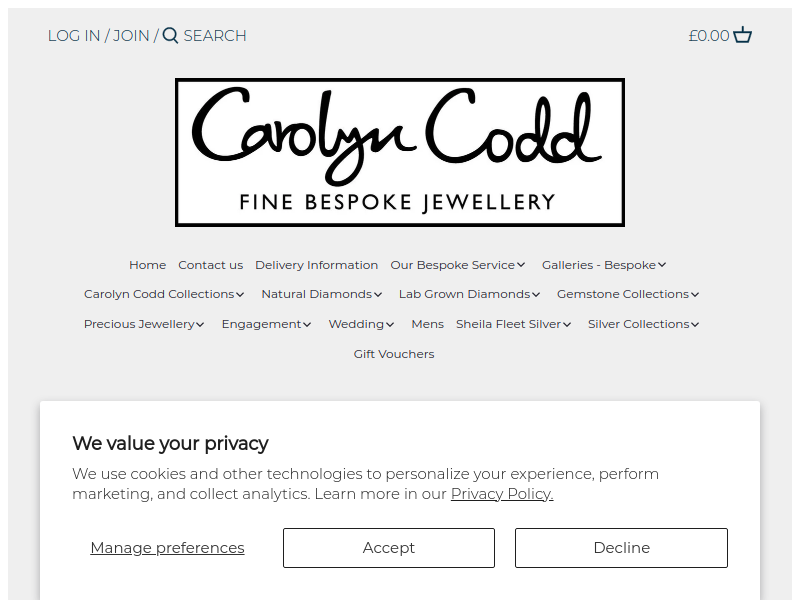Expand Natural Diamonds menu
800x600 pixels.
[x=322, y=294]
